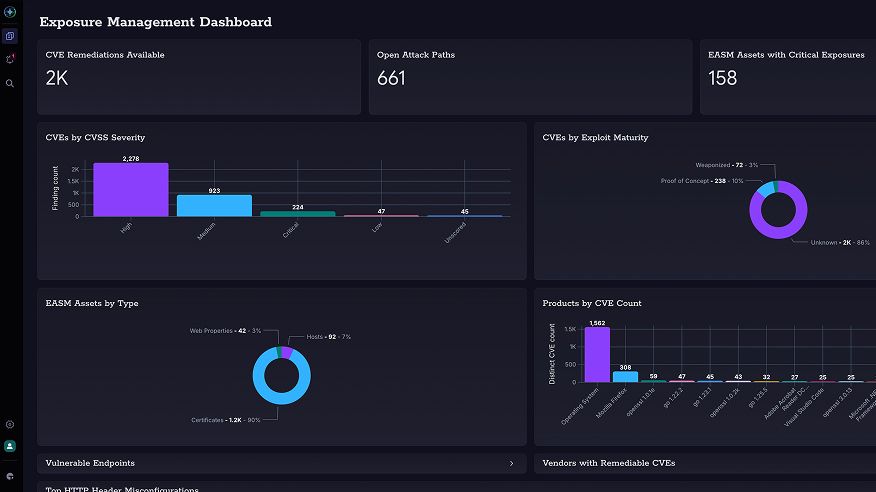The width and height of the screenshot is (876, 492).
Task: Click the Top HTTP Header Misconfigurations heading
Action: click(x=122, y=489)
